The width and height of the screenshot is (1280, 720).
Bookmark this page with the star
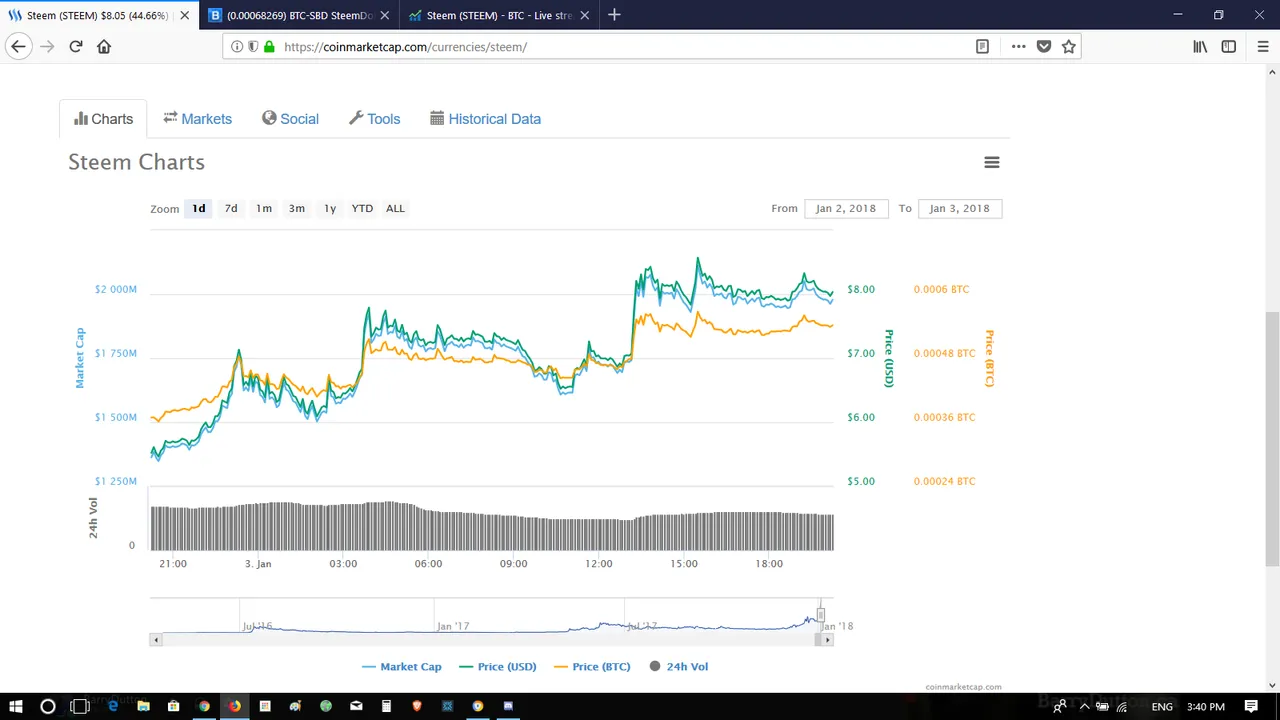coord(1068,46)
